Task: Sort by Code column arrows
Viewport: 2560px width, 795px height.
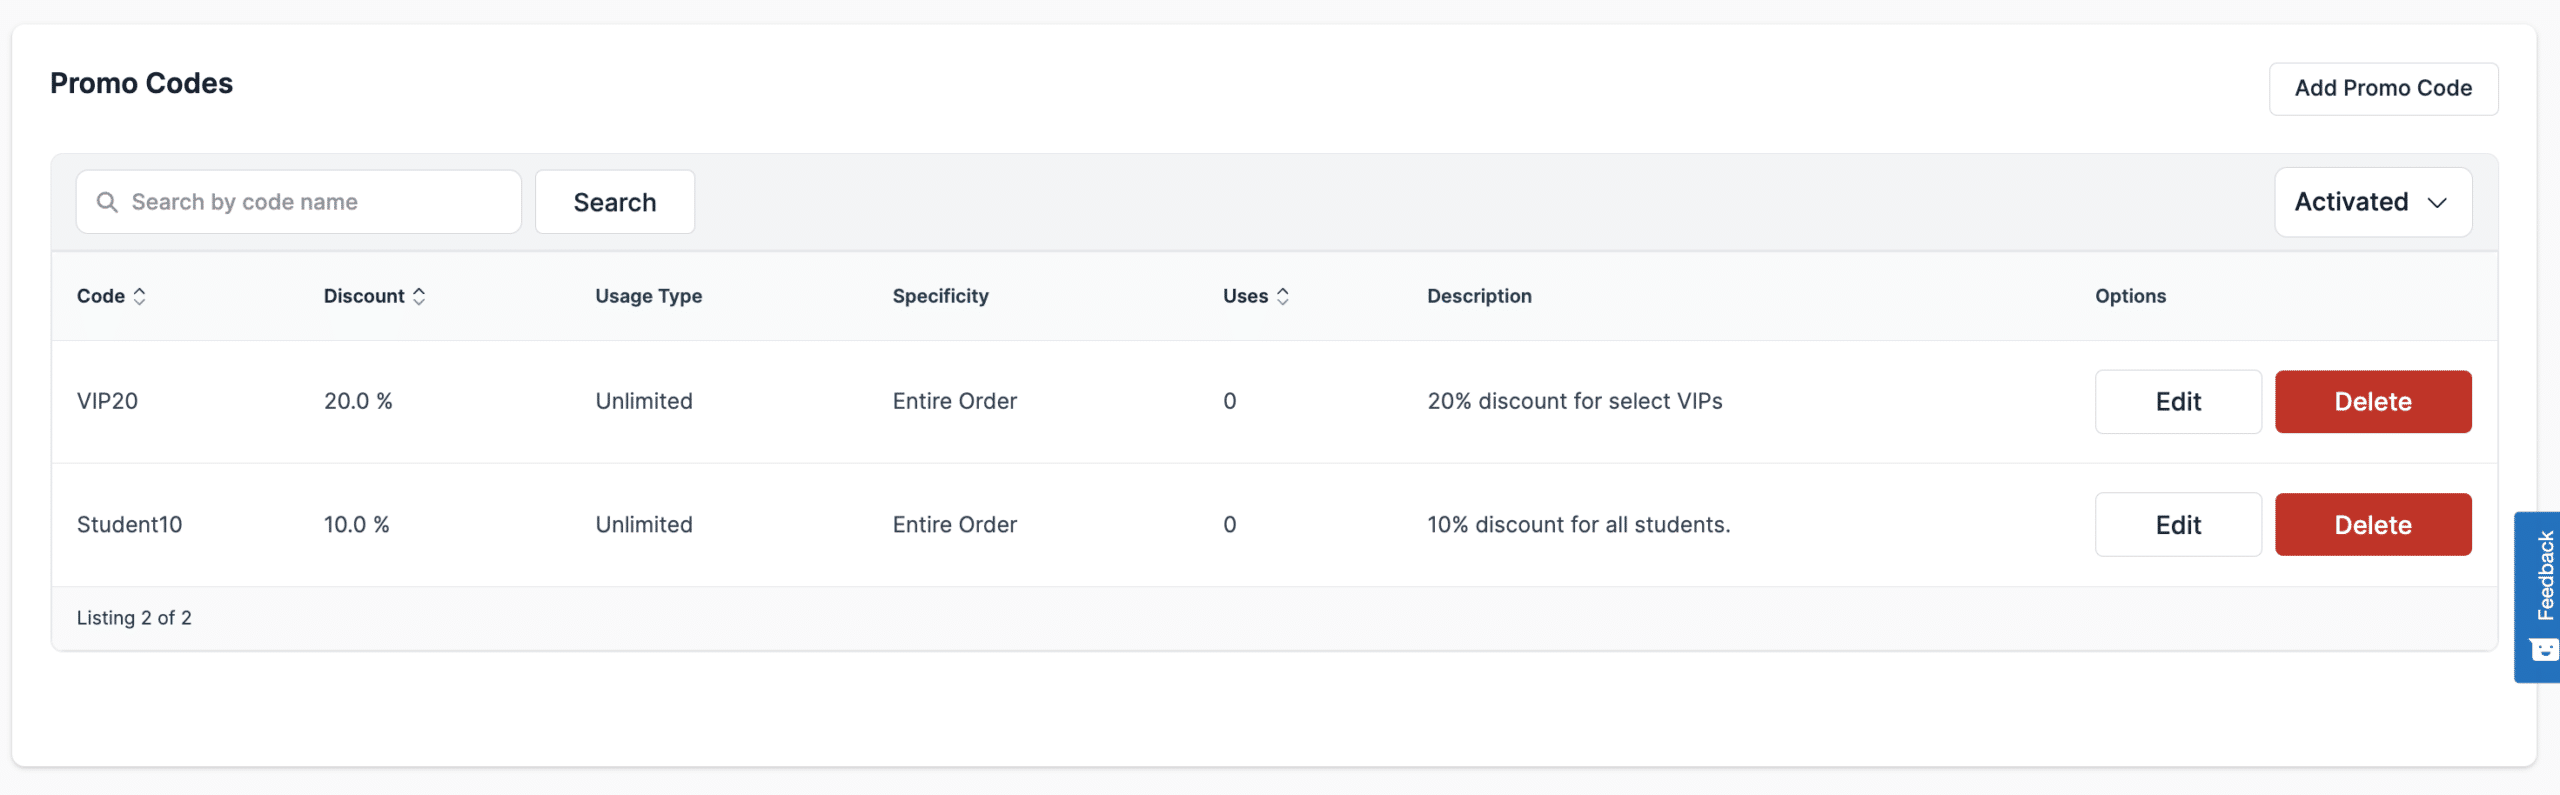Action: tap(140, 296)
